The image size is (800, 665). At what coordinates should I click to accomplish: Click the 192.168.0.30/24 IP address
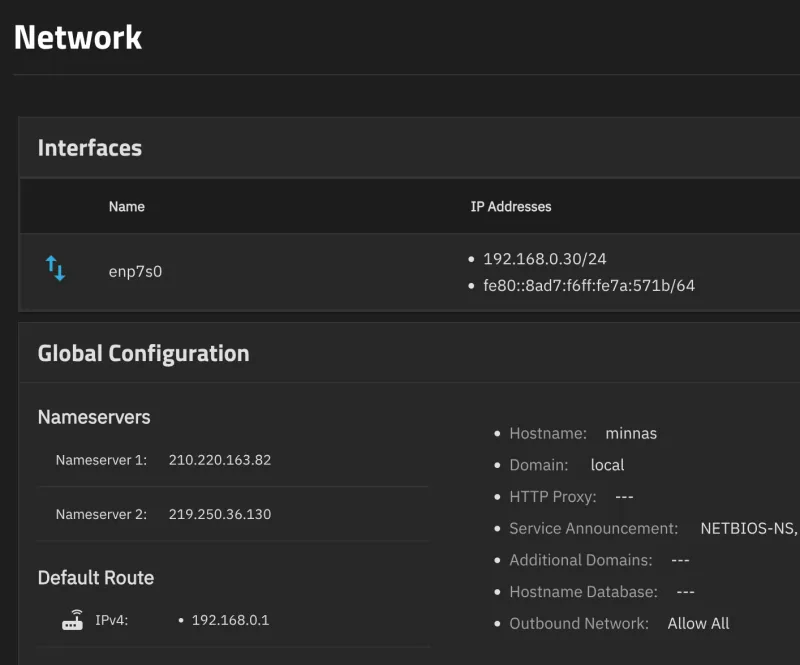tap(545, 259)
